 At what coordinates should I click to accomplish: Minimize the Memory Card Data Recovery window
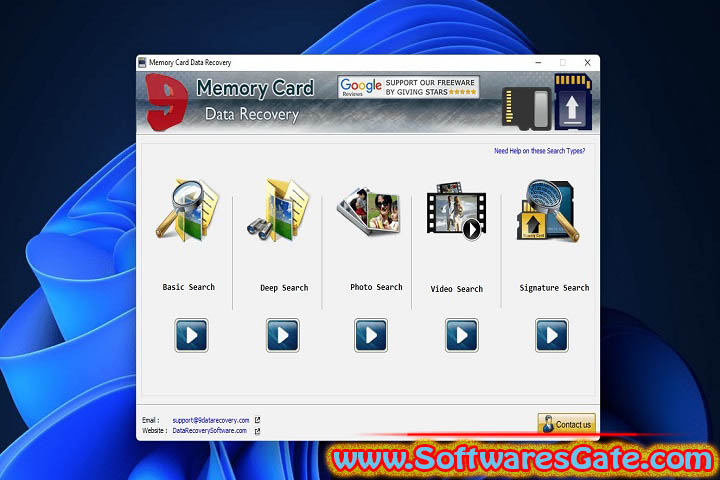[x=538, y=62]
